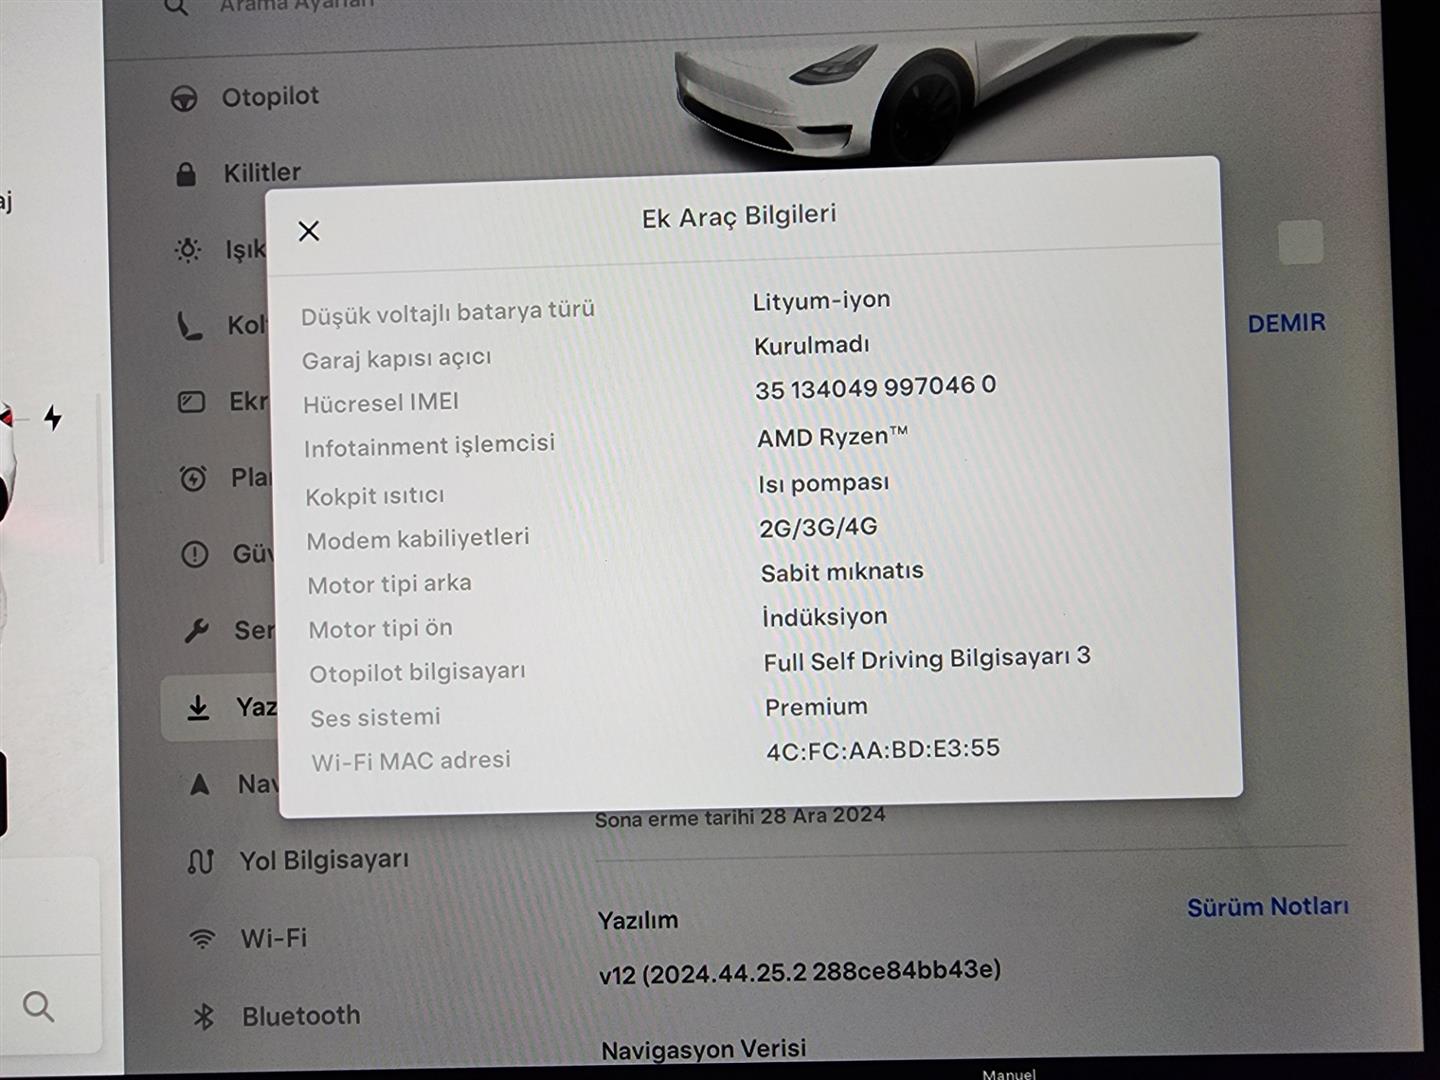Select the Motor tipi ön label
The image size is (1440, 1080).
coord(380,629)
